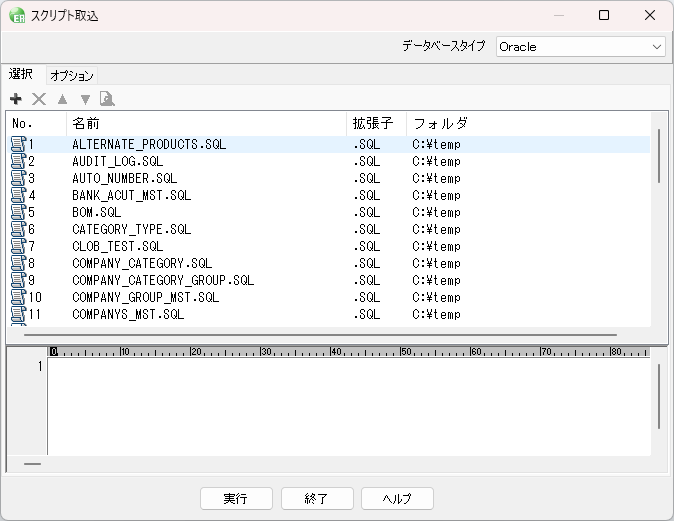674x521 pixels.
Task: Select ALTERNATE_PRODUCTS.SQL file name
Action: tap(149, 144)
